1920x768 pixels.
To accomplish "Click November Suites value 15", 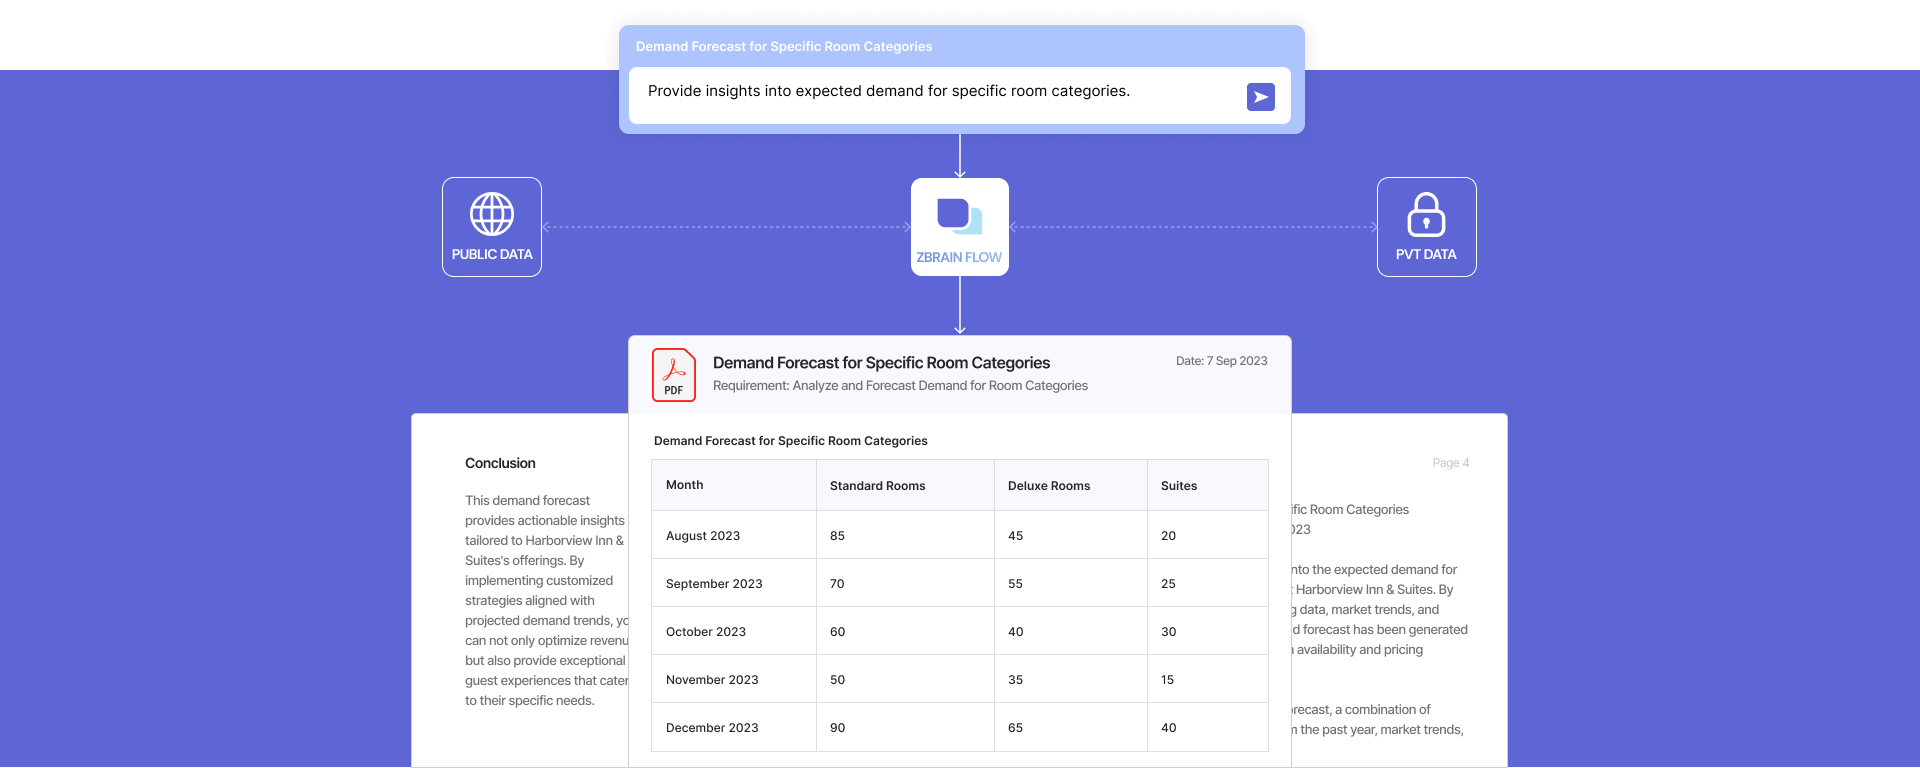I will coord(1167,680).
